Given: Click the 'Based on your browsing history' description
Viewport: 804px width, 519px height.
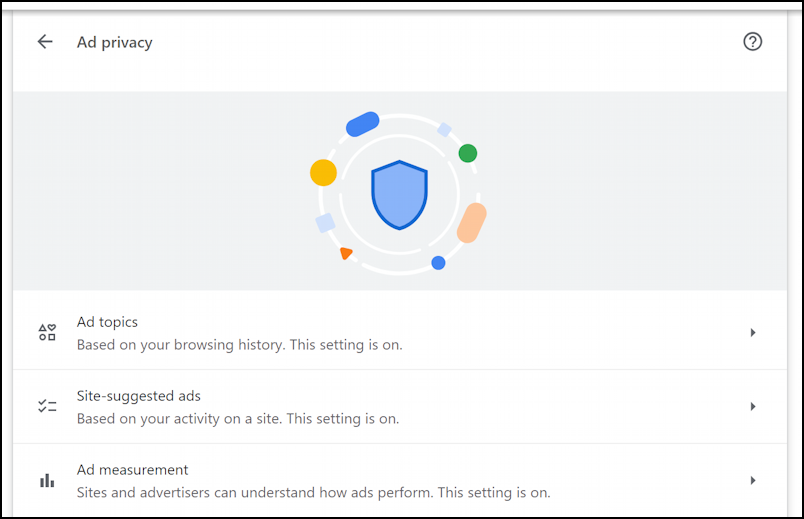Looking at the screenshot, I should [x=240, y=345].
